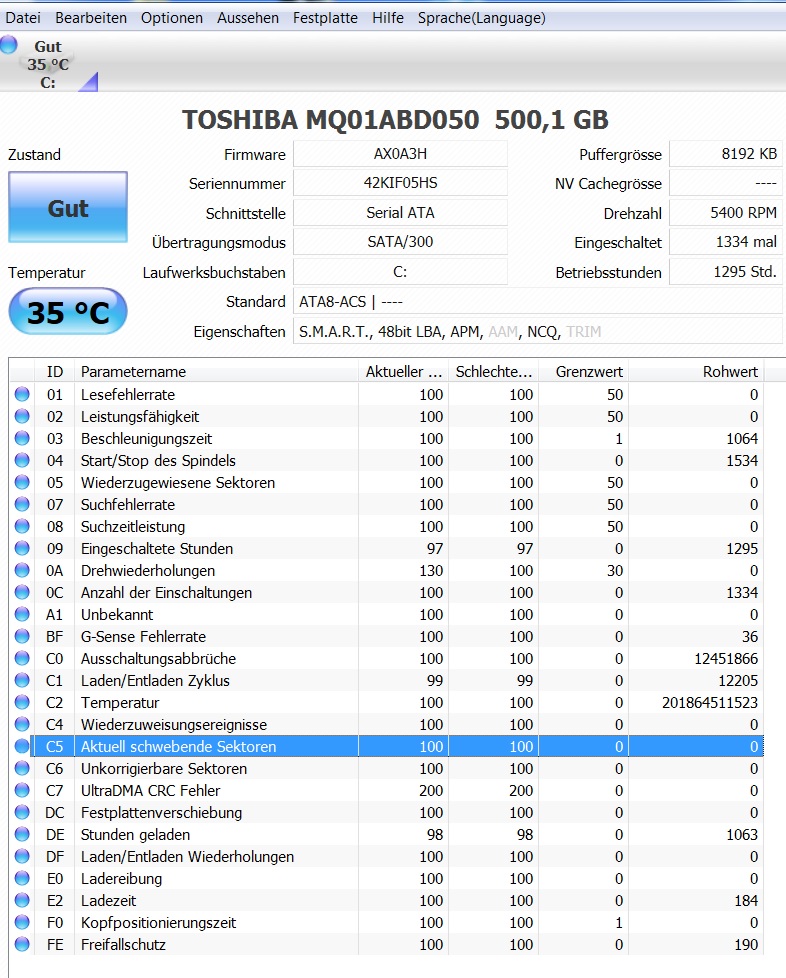The height and width of the screenshot is (978, 786).
Task: Open the Festplatte menu
Action: [325, 18]
